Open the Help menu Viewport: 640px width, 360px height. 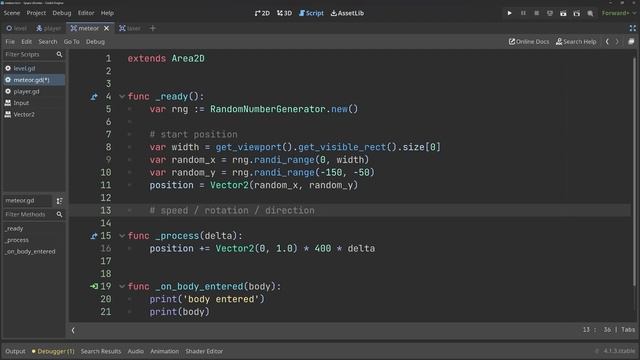pos(107,13)
